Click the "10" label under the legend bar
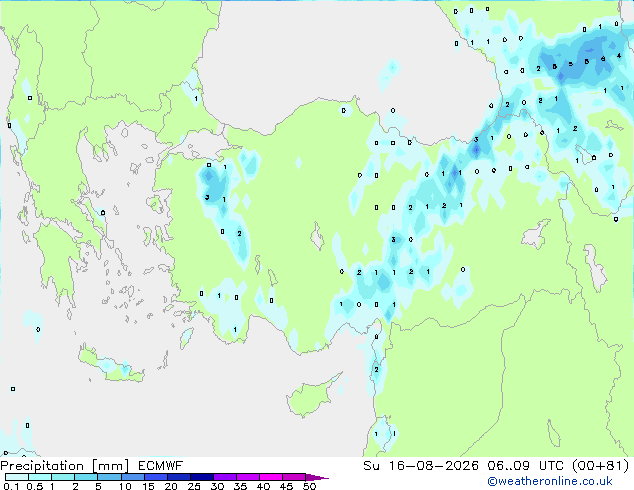The width and height of the screenshot is (634, 490). pos(125,486)
